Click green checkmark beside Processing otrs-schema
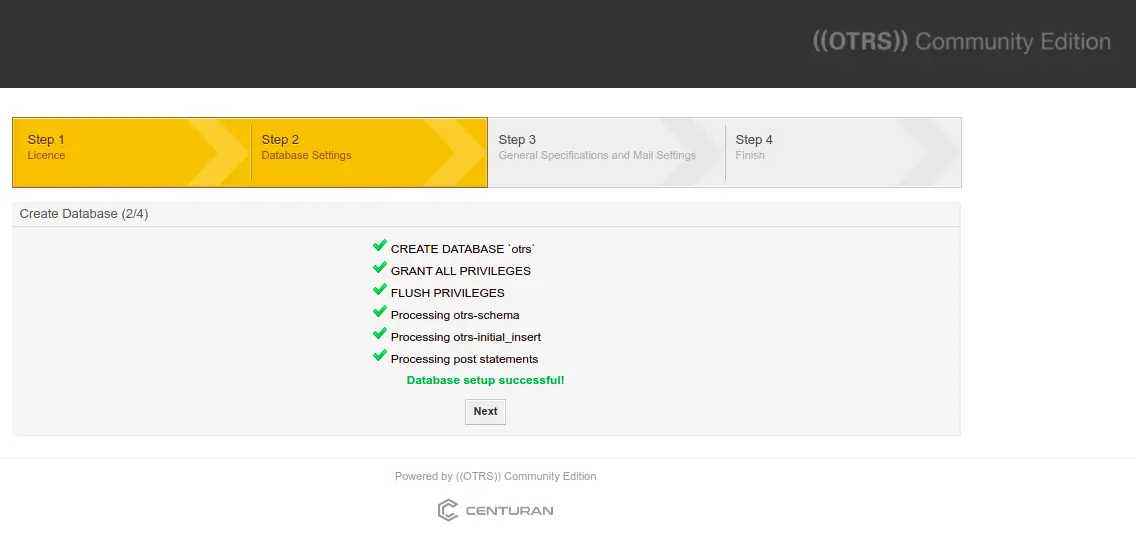 coord(380,312)
